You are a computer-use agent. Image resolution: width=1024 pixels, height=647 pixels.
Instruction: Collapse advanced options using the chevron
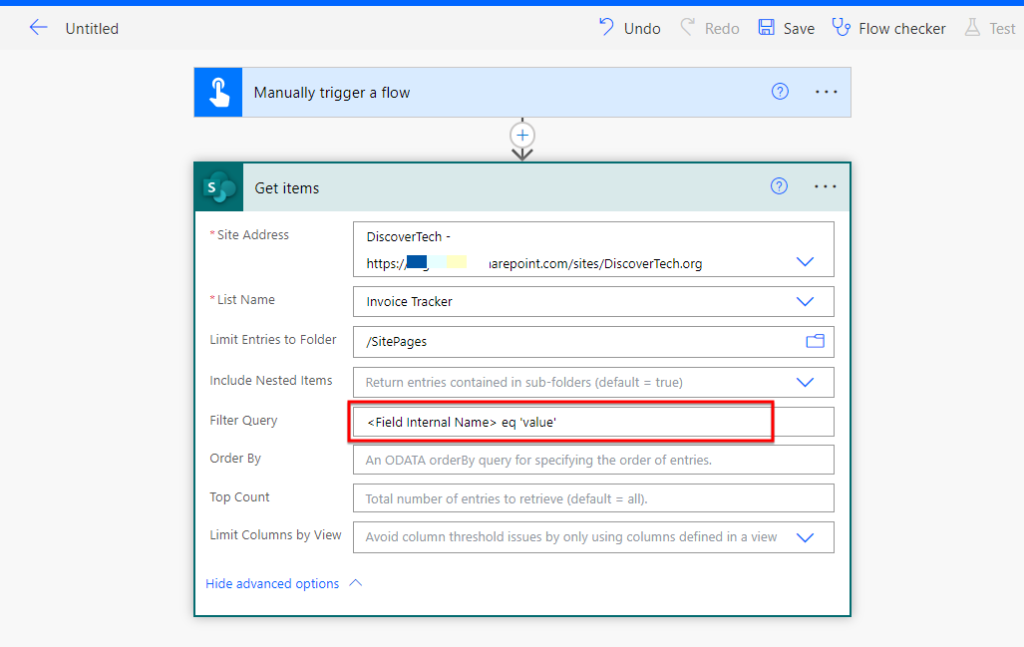pos(355,582)
